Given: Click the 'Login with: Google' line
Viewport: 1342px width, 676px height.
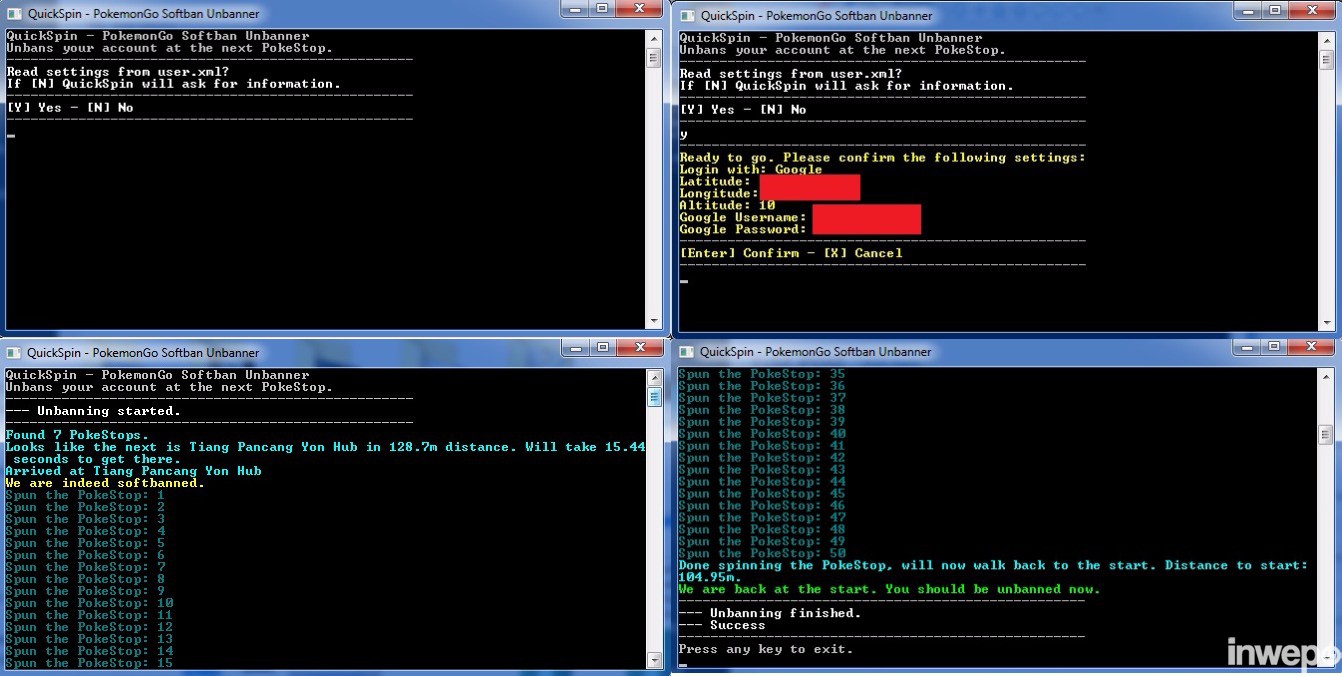Looking at the screenshot, I should (x=751, y=170).
